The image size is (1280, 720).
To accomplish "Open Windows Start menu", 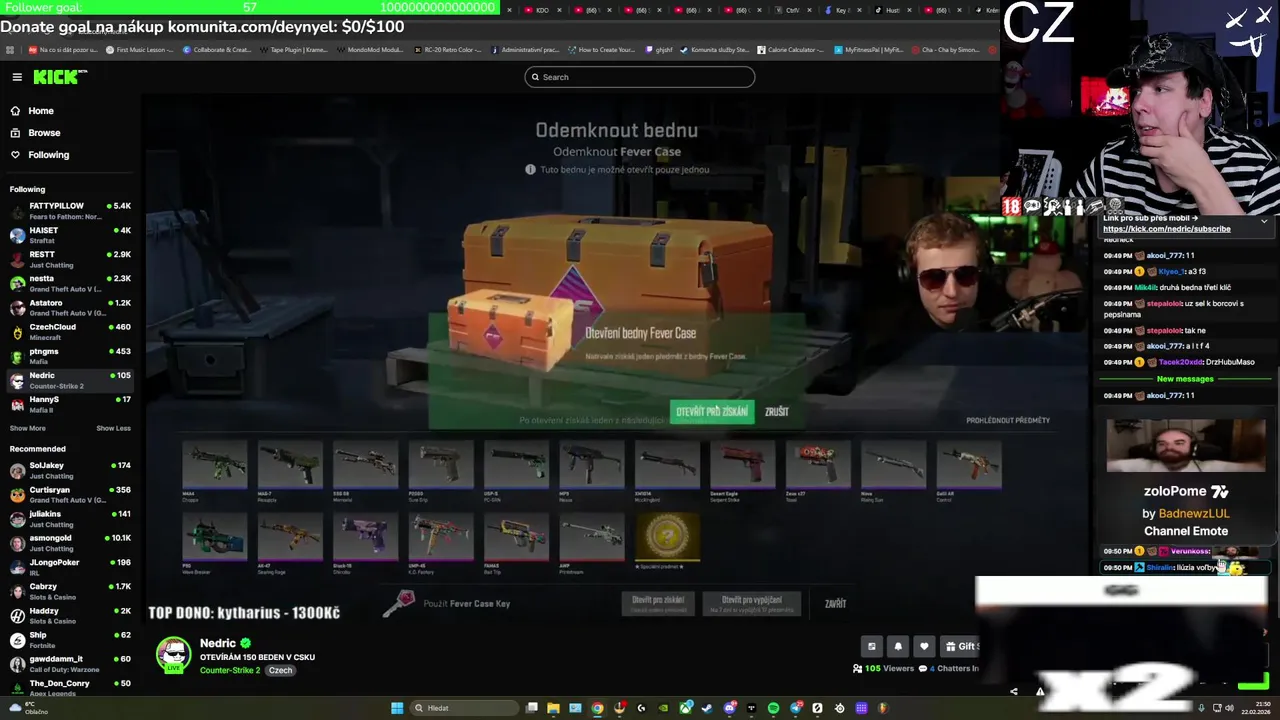I will [397, 708].
